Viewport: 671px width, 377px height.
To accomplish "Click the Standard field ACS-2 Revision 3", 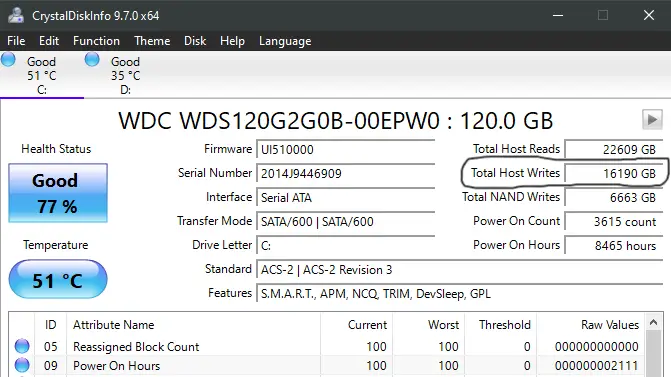I will point(460,270).
